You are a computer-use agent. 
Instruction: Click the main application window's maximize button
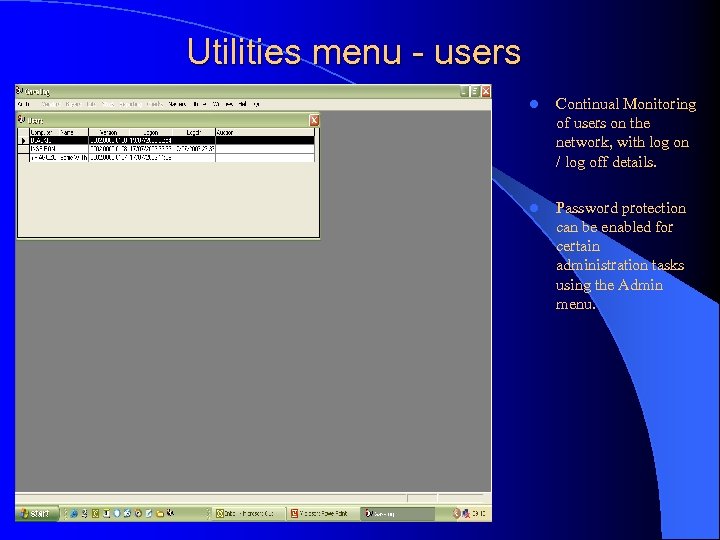pos(475,91)
